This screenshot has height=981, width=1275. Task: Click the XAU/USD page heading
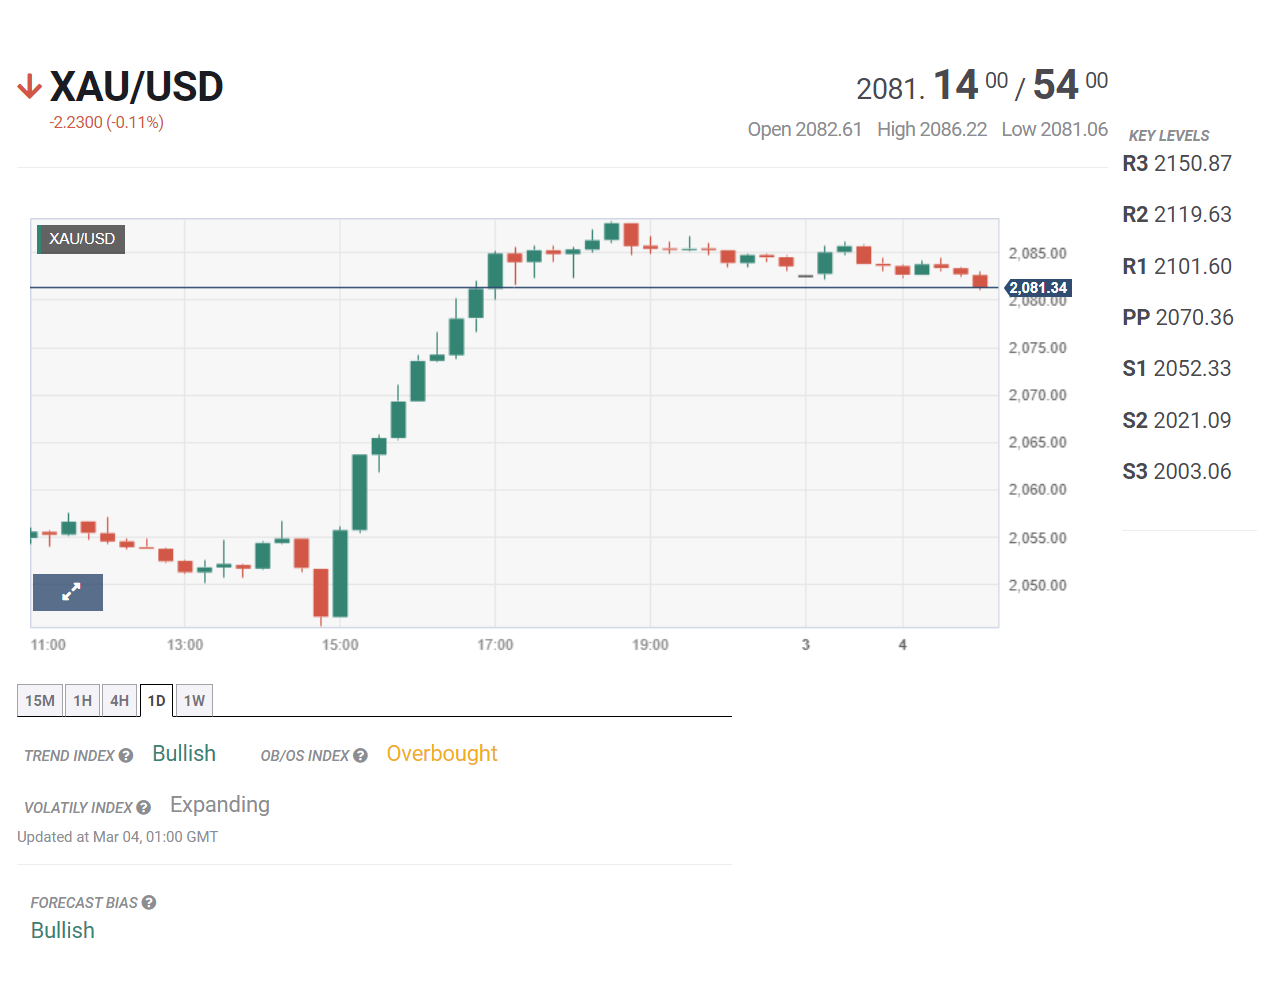[136, 87]
